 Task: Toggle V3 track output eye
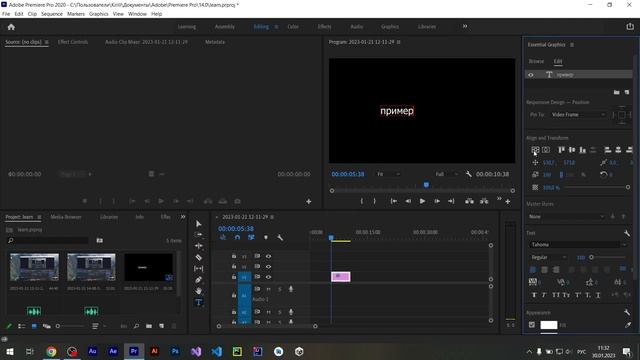click(x=269, y=256)
